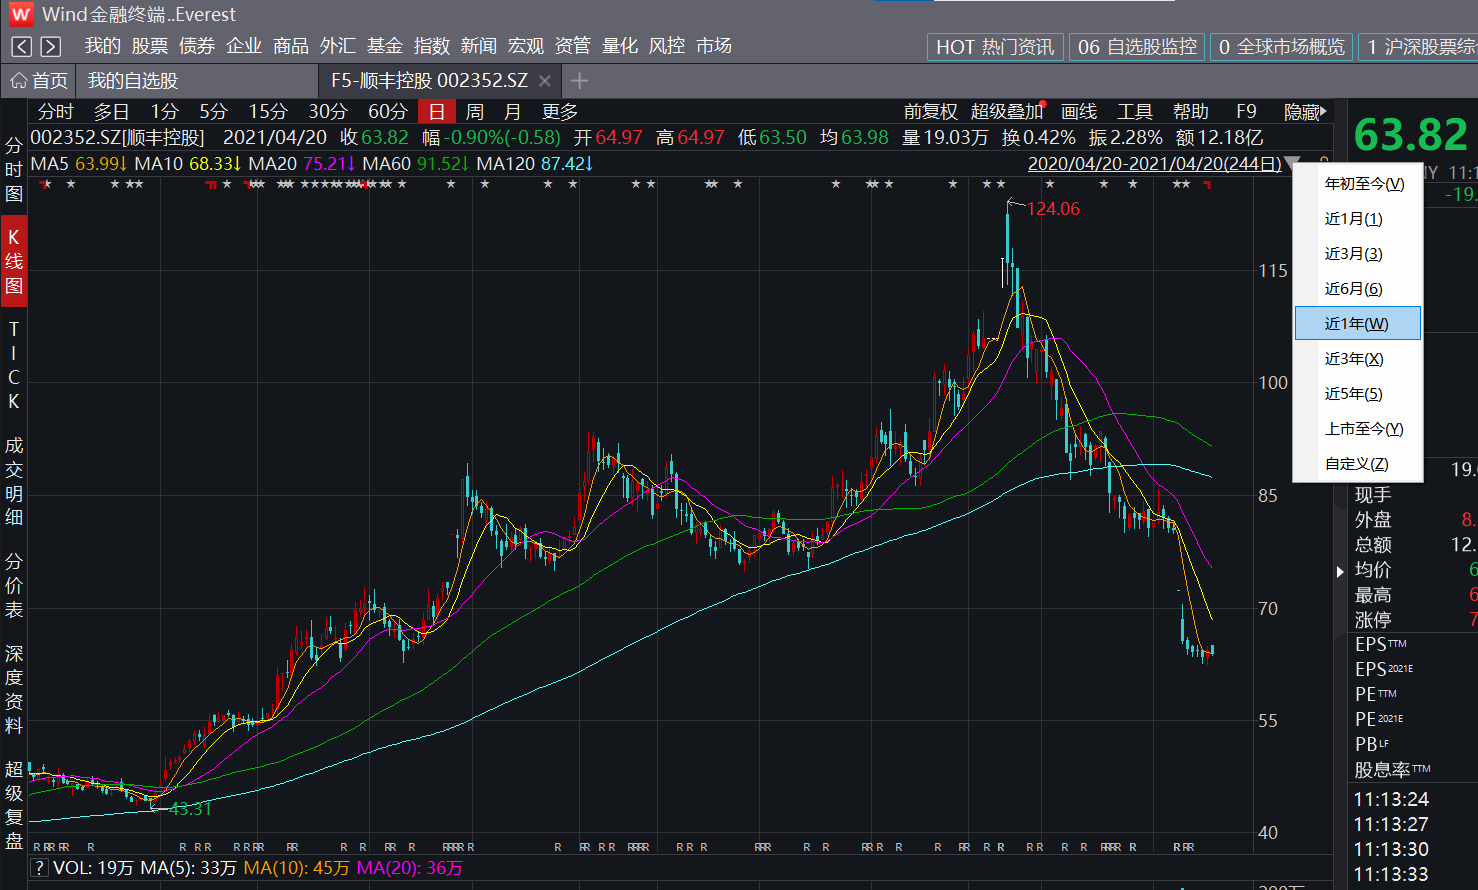This screenshot has height=890, width=1478.
Task: Open the 宏观 menu
Action: coord(525,46)
